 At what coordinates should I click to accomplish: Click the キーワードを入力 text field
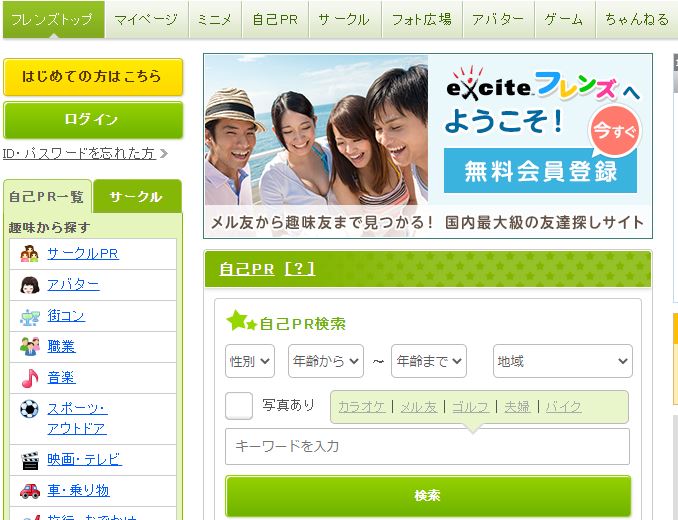(428, 446)
